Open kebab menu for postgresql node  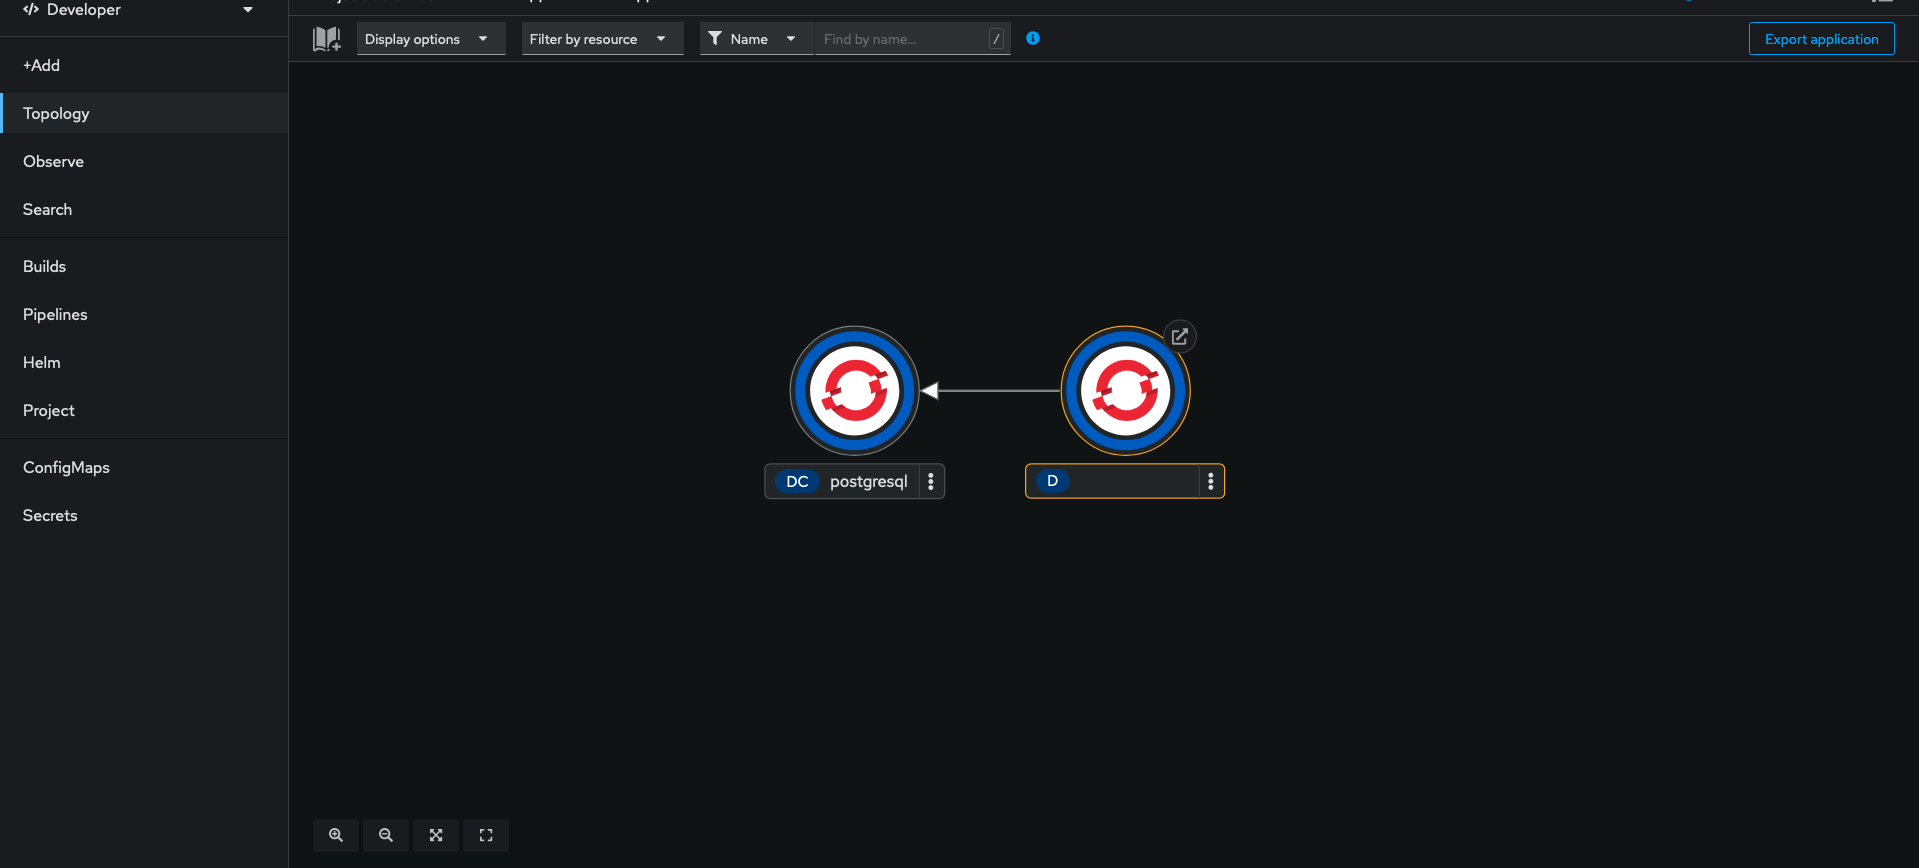pos(931,481)
